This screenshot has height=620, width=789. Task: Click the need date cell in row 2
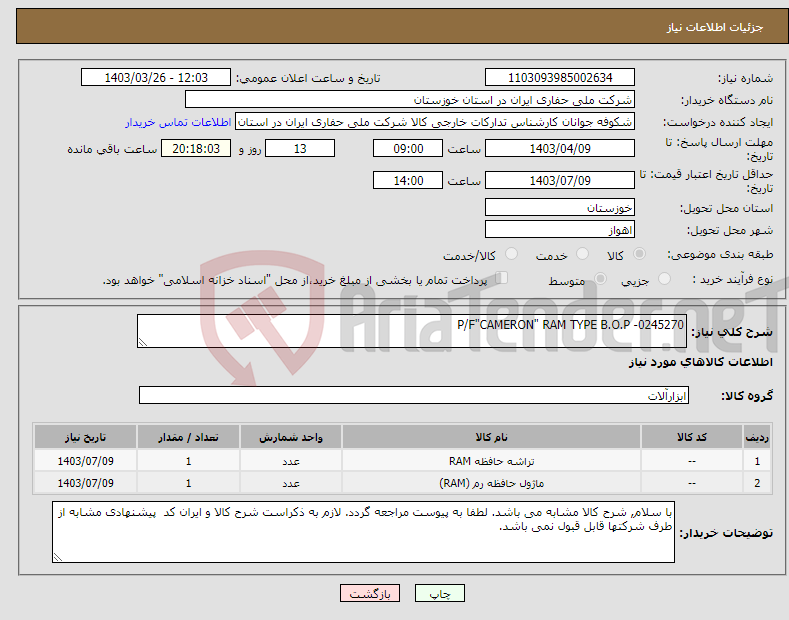pos(86,483)
